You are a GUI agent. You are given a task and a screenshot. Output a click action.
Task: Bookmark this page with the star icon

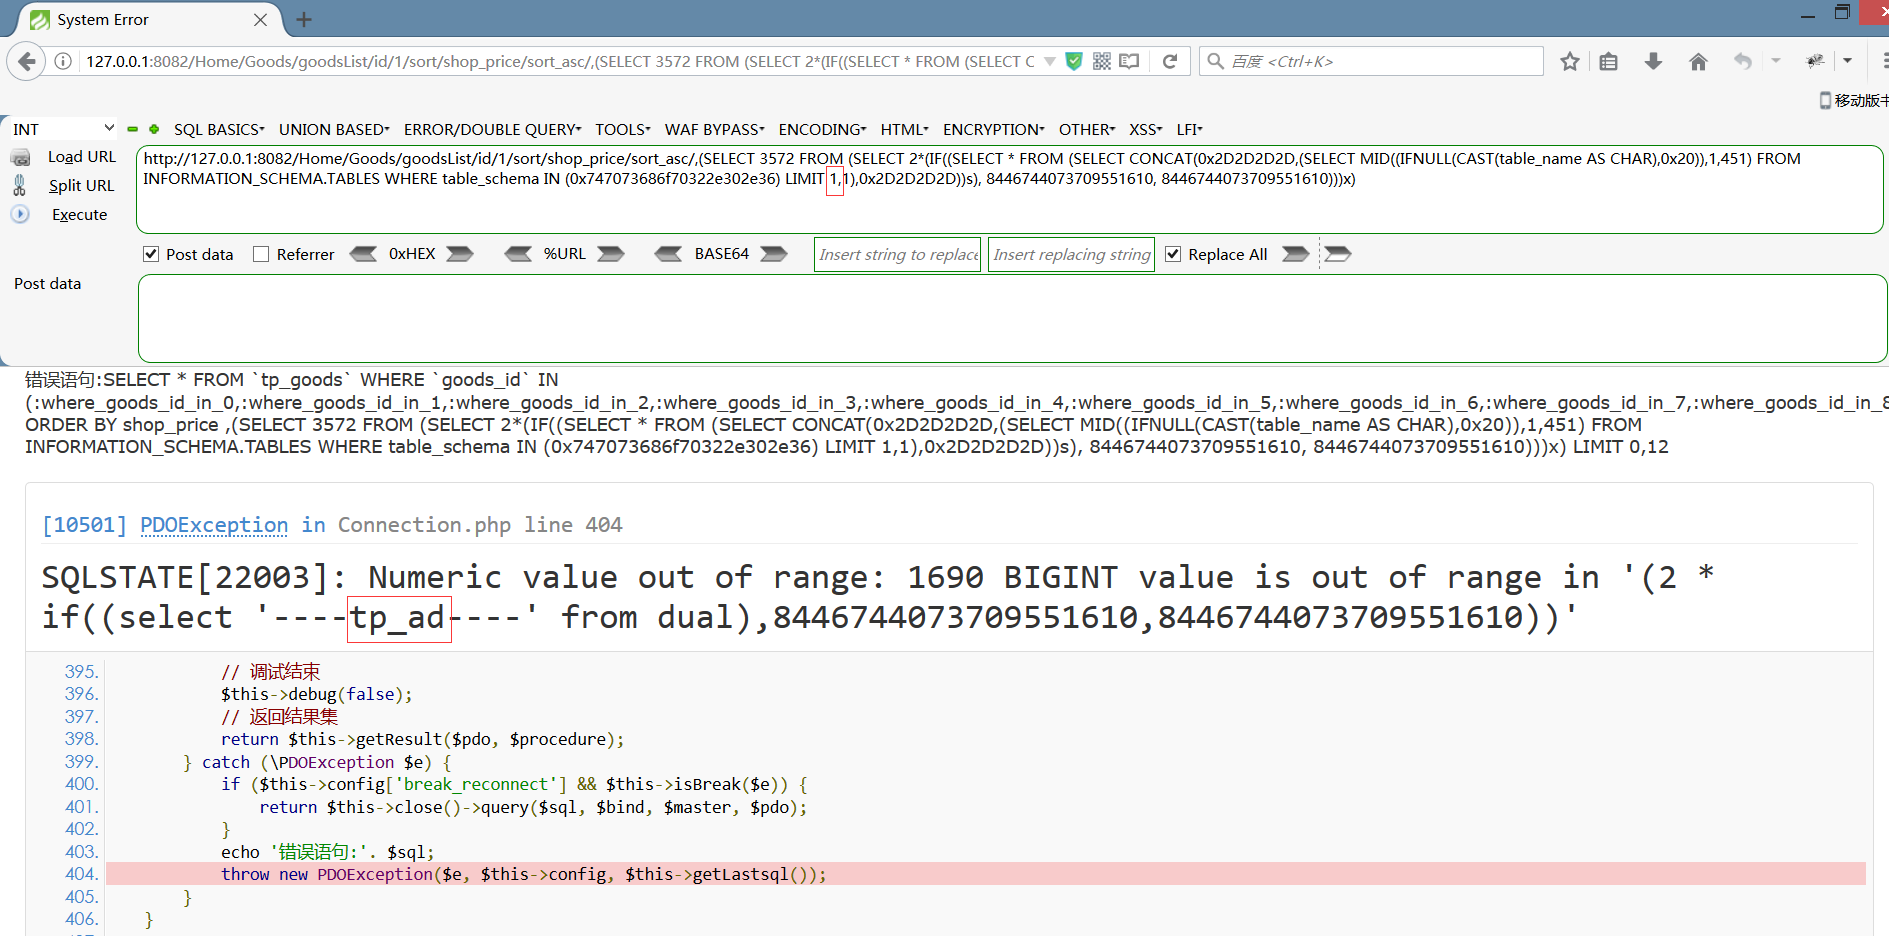click(1570, 62)
